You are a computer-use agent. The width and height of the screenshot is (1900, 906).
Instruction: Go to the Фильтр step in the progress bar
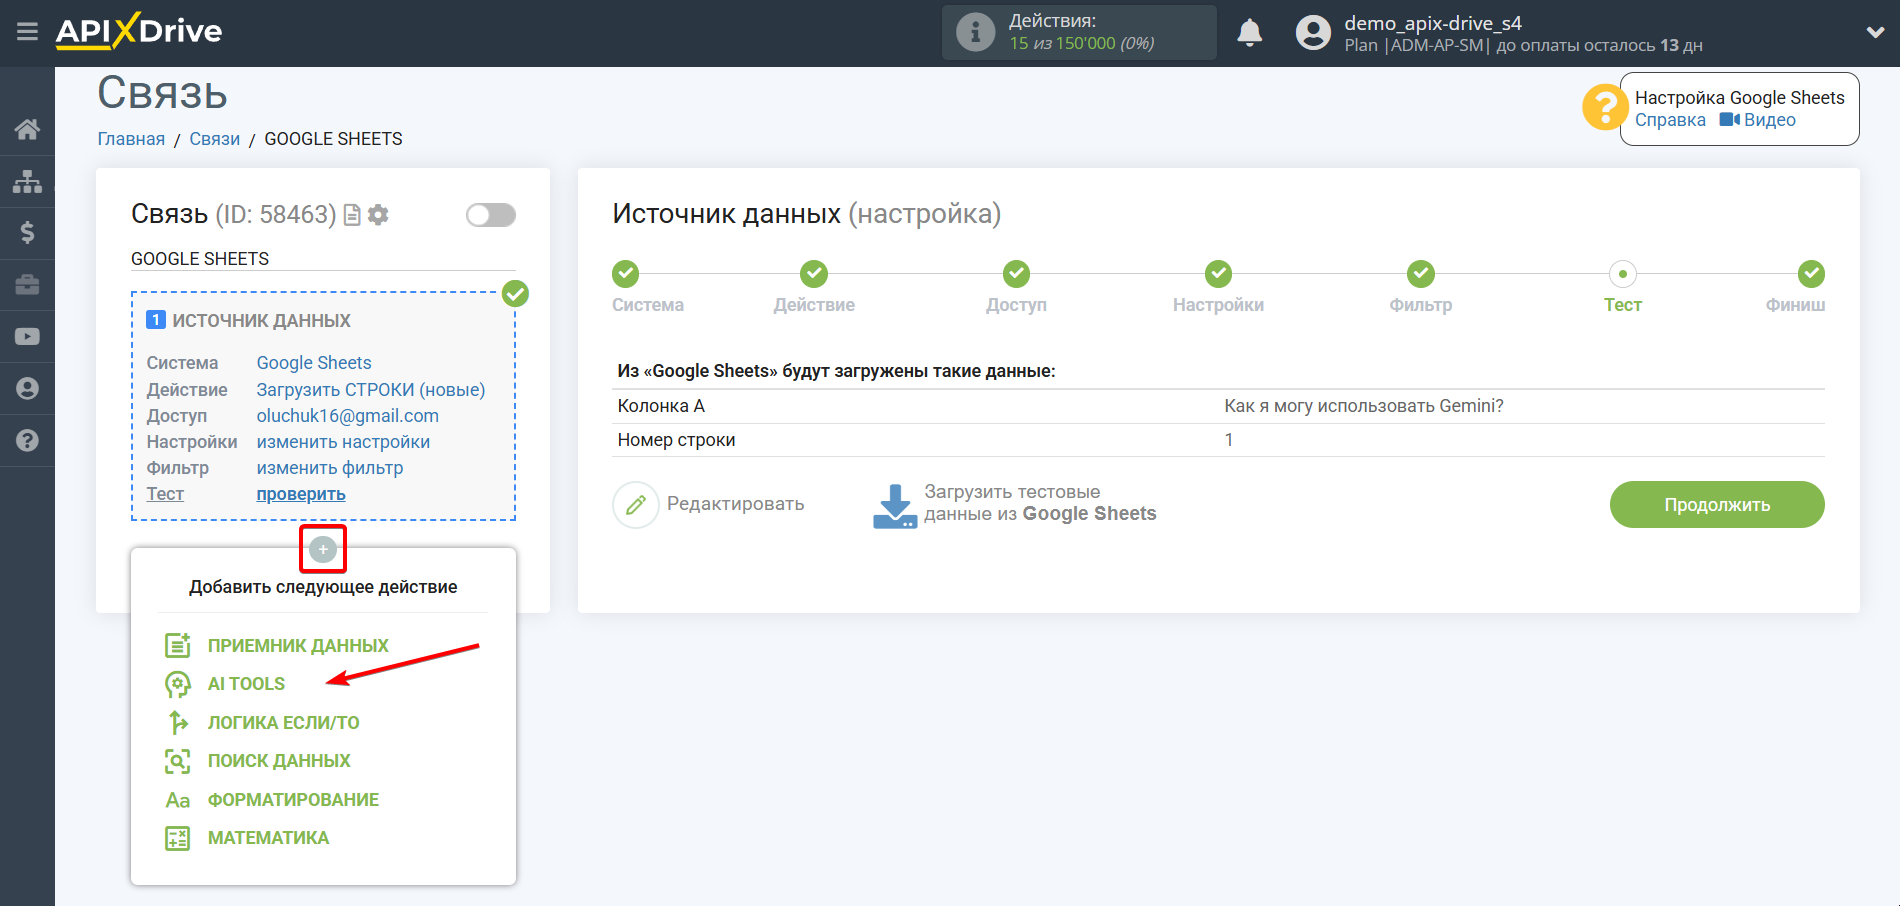pos(1420,274)
